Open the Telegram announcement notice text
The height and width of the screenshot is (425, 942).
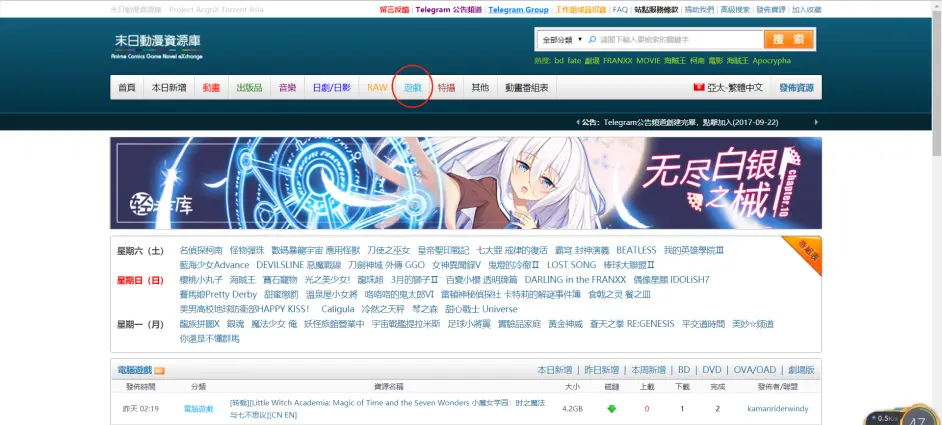(691, 122)
